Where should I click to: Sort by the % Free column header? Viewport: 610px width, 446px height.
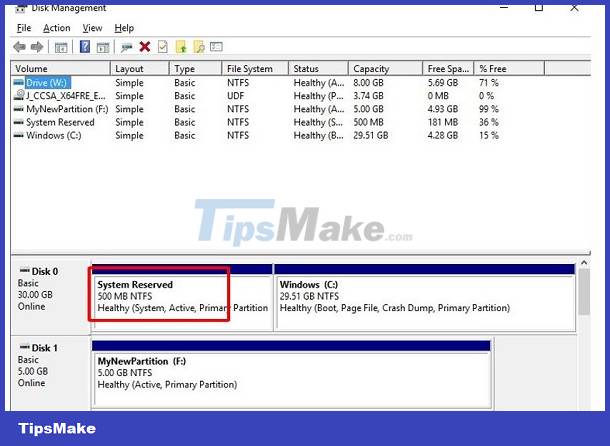[509, 68]
